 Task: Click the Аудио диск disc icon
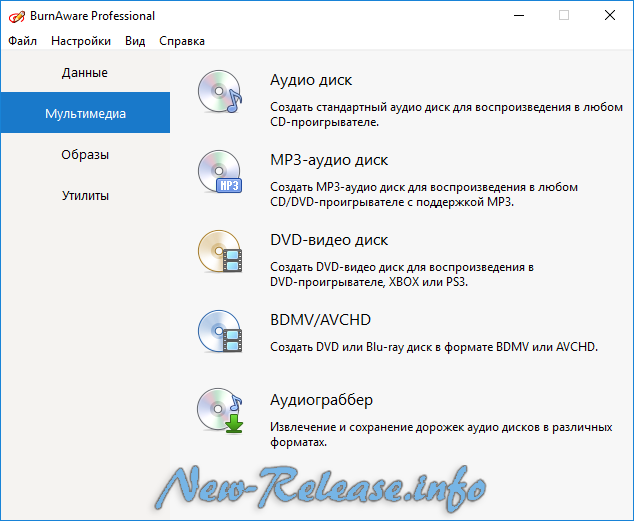tap(220, 92)
